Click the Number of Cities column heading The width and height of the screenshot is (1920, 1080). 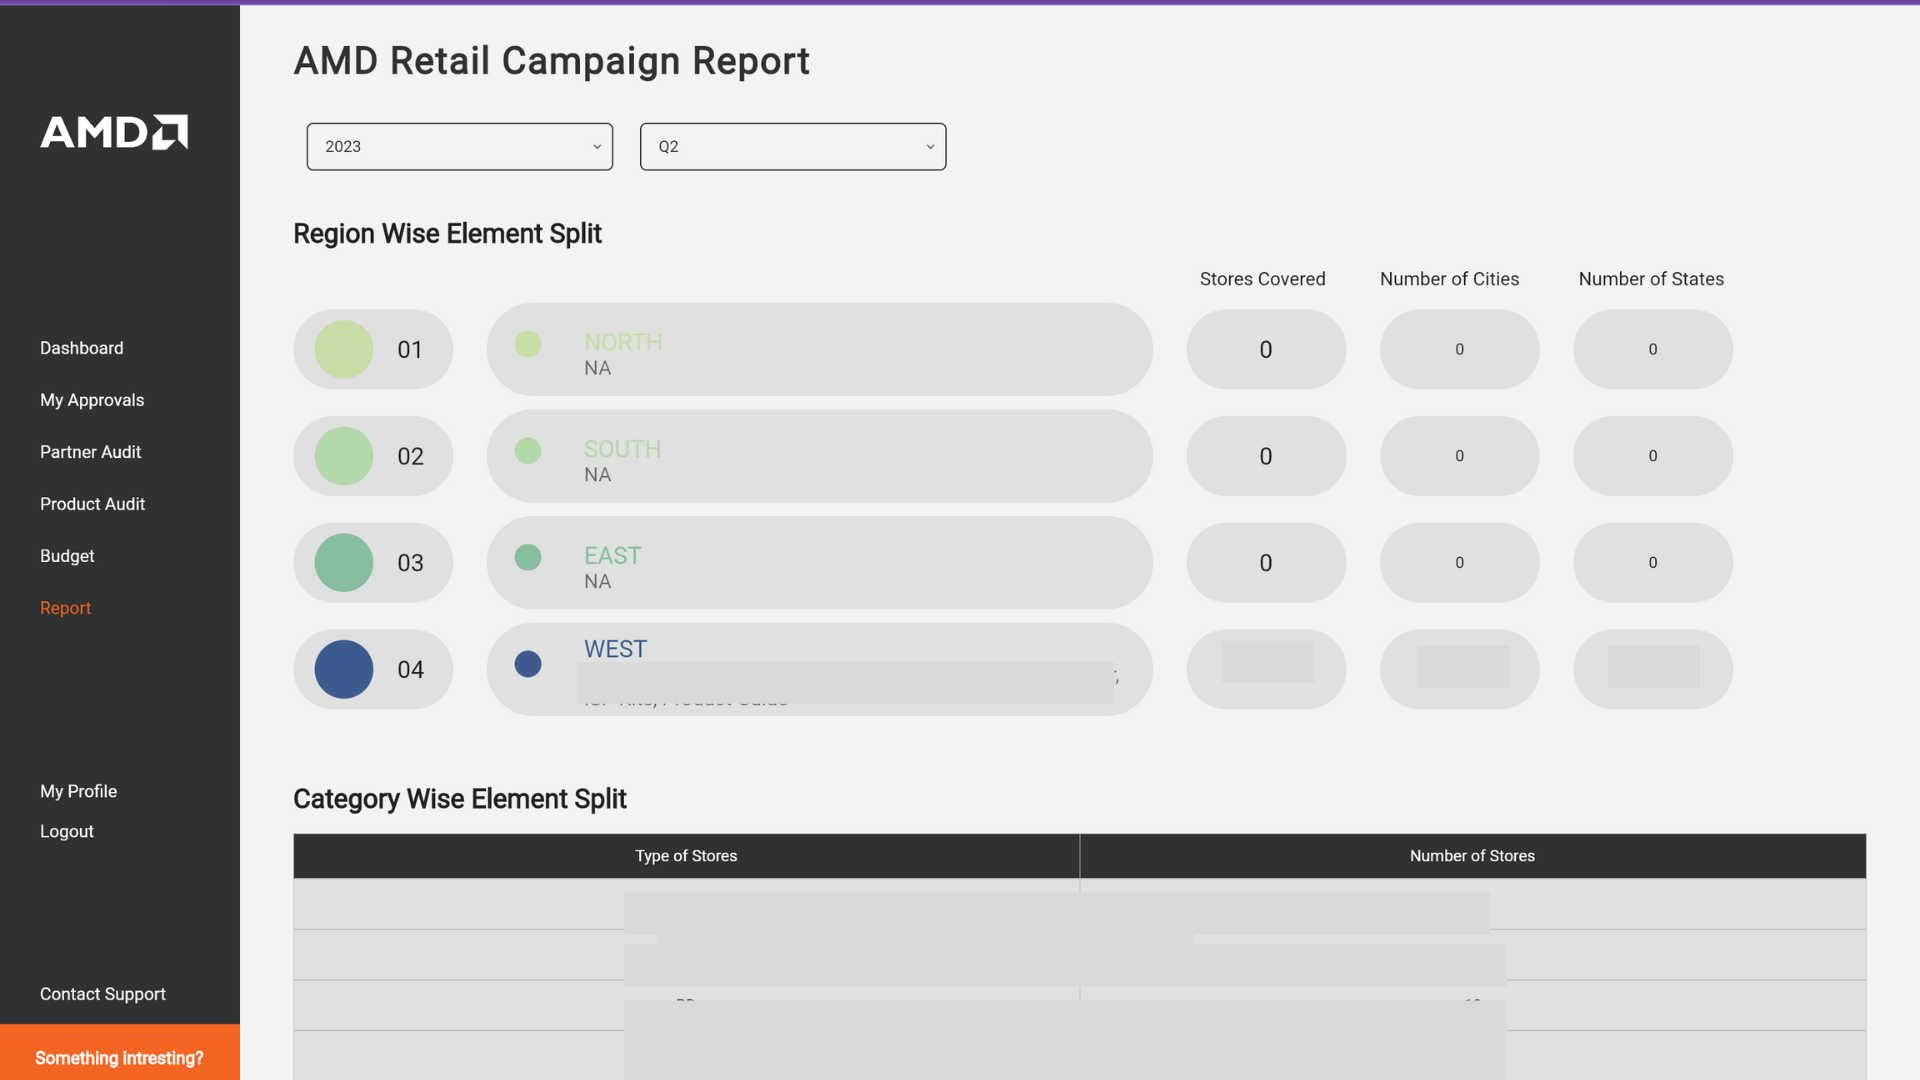(1450, 279)
